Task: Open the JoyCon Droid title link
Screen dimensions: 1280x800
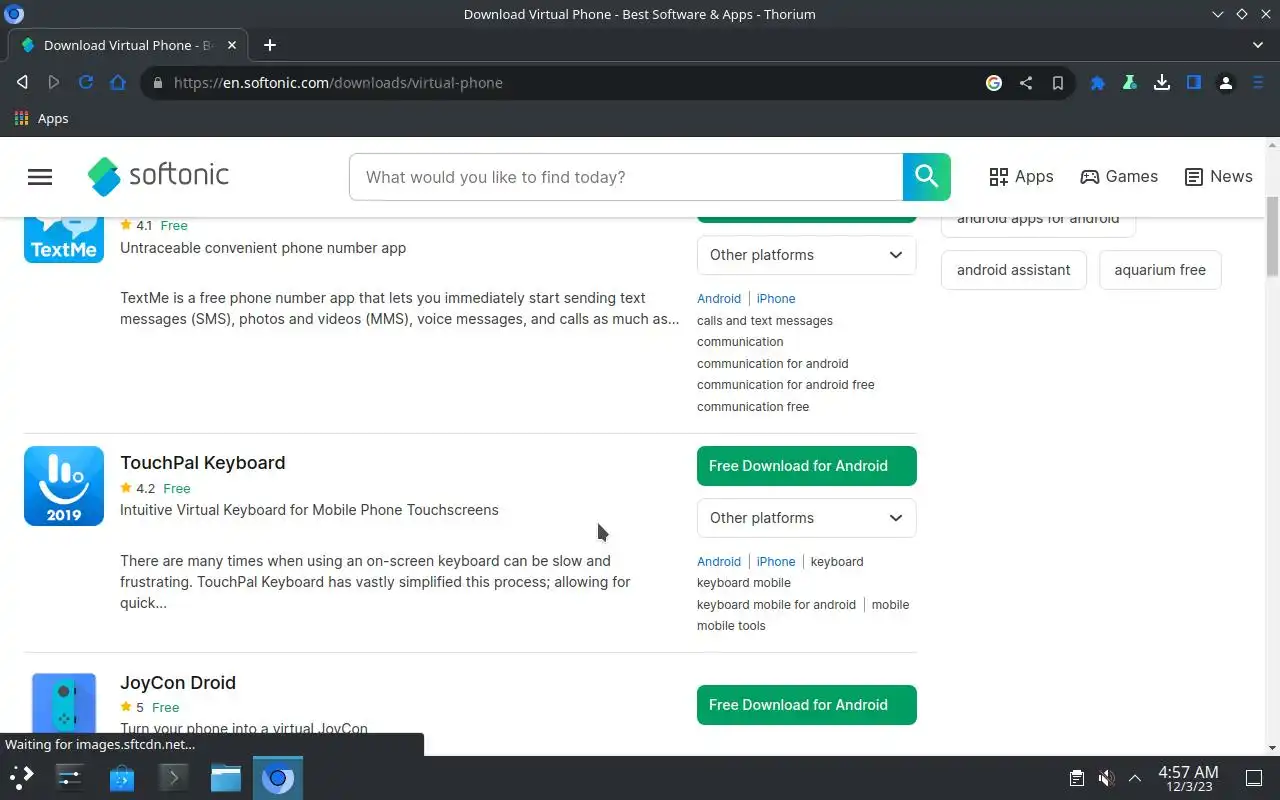Action: click(x=178, y=682)
